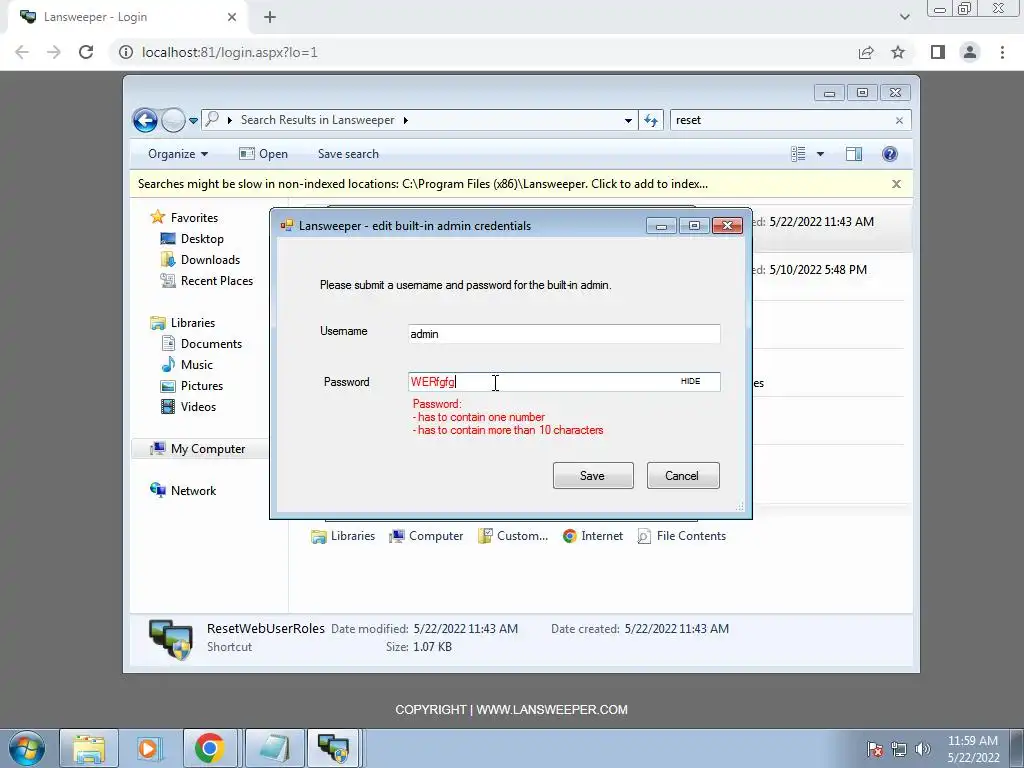This screenshot has width=1024, height=768.
Task: Open the view options dropdown arrow
Action: (820, 154)
